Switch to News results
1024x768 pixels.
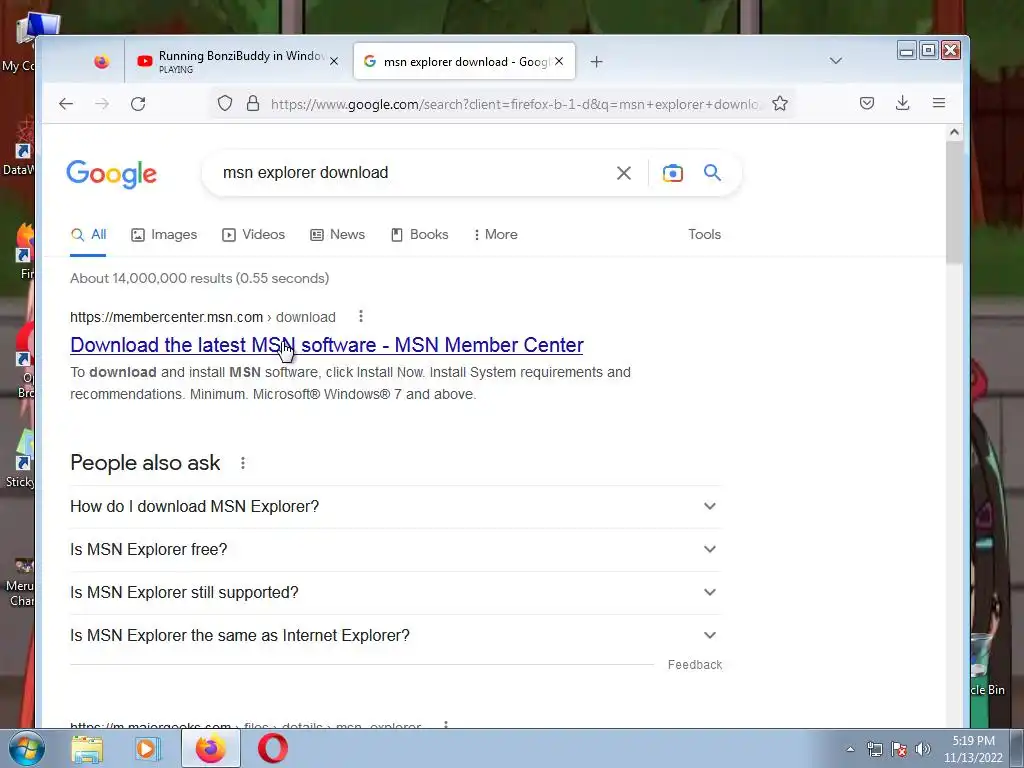[x=337, y=234]
